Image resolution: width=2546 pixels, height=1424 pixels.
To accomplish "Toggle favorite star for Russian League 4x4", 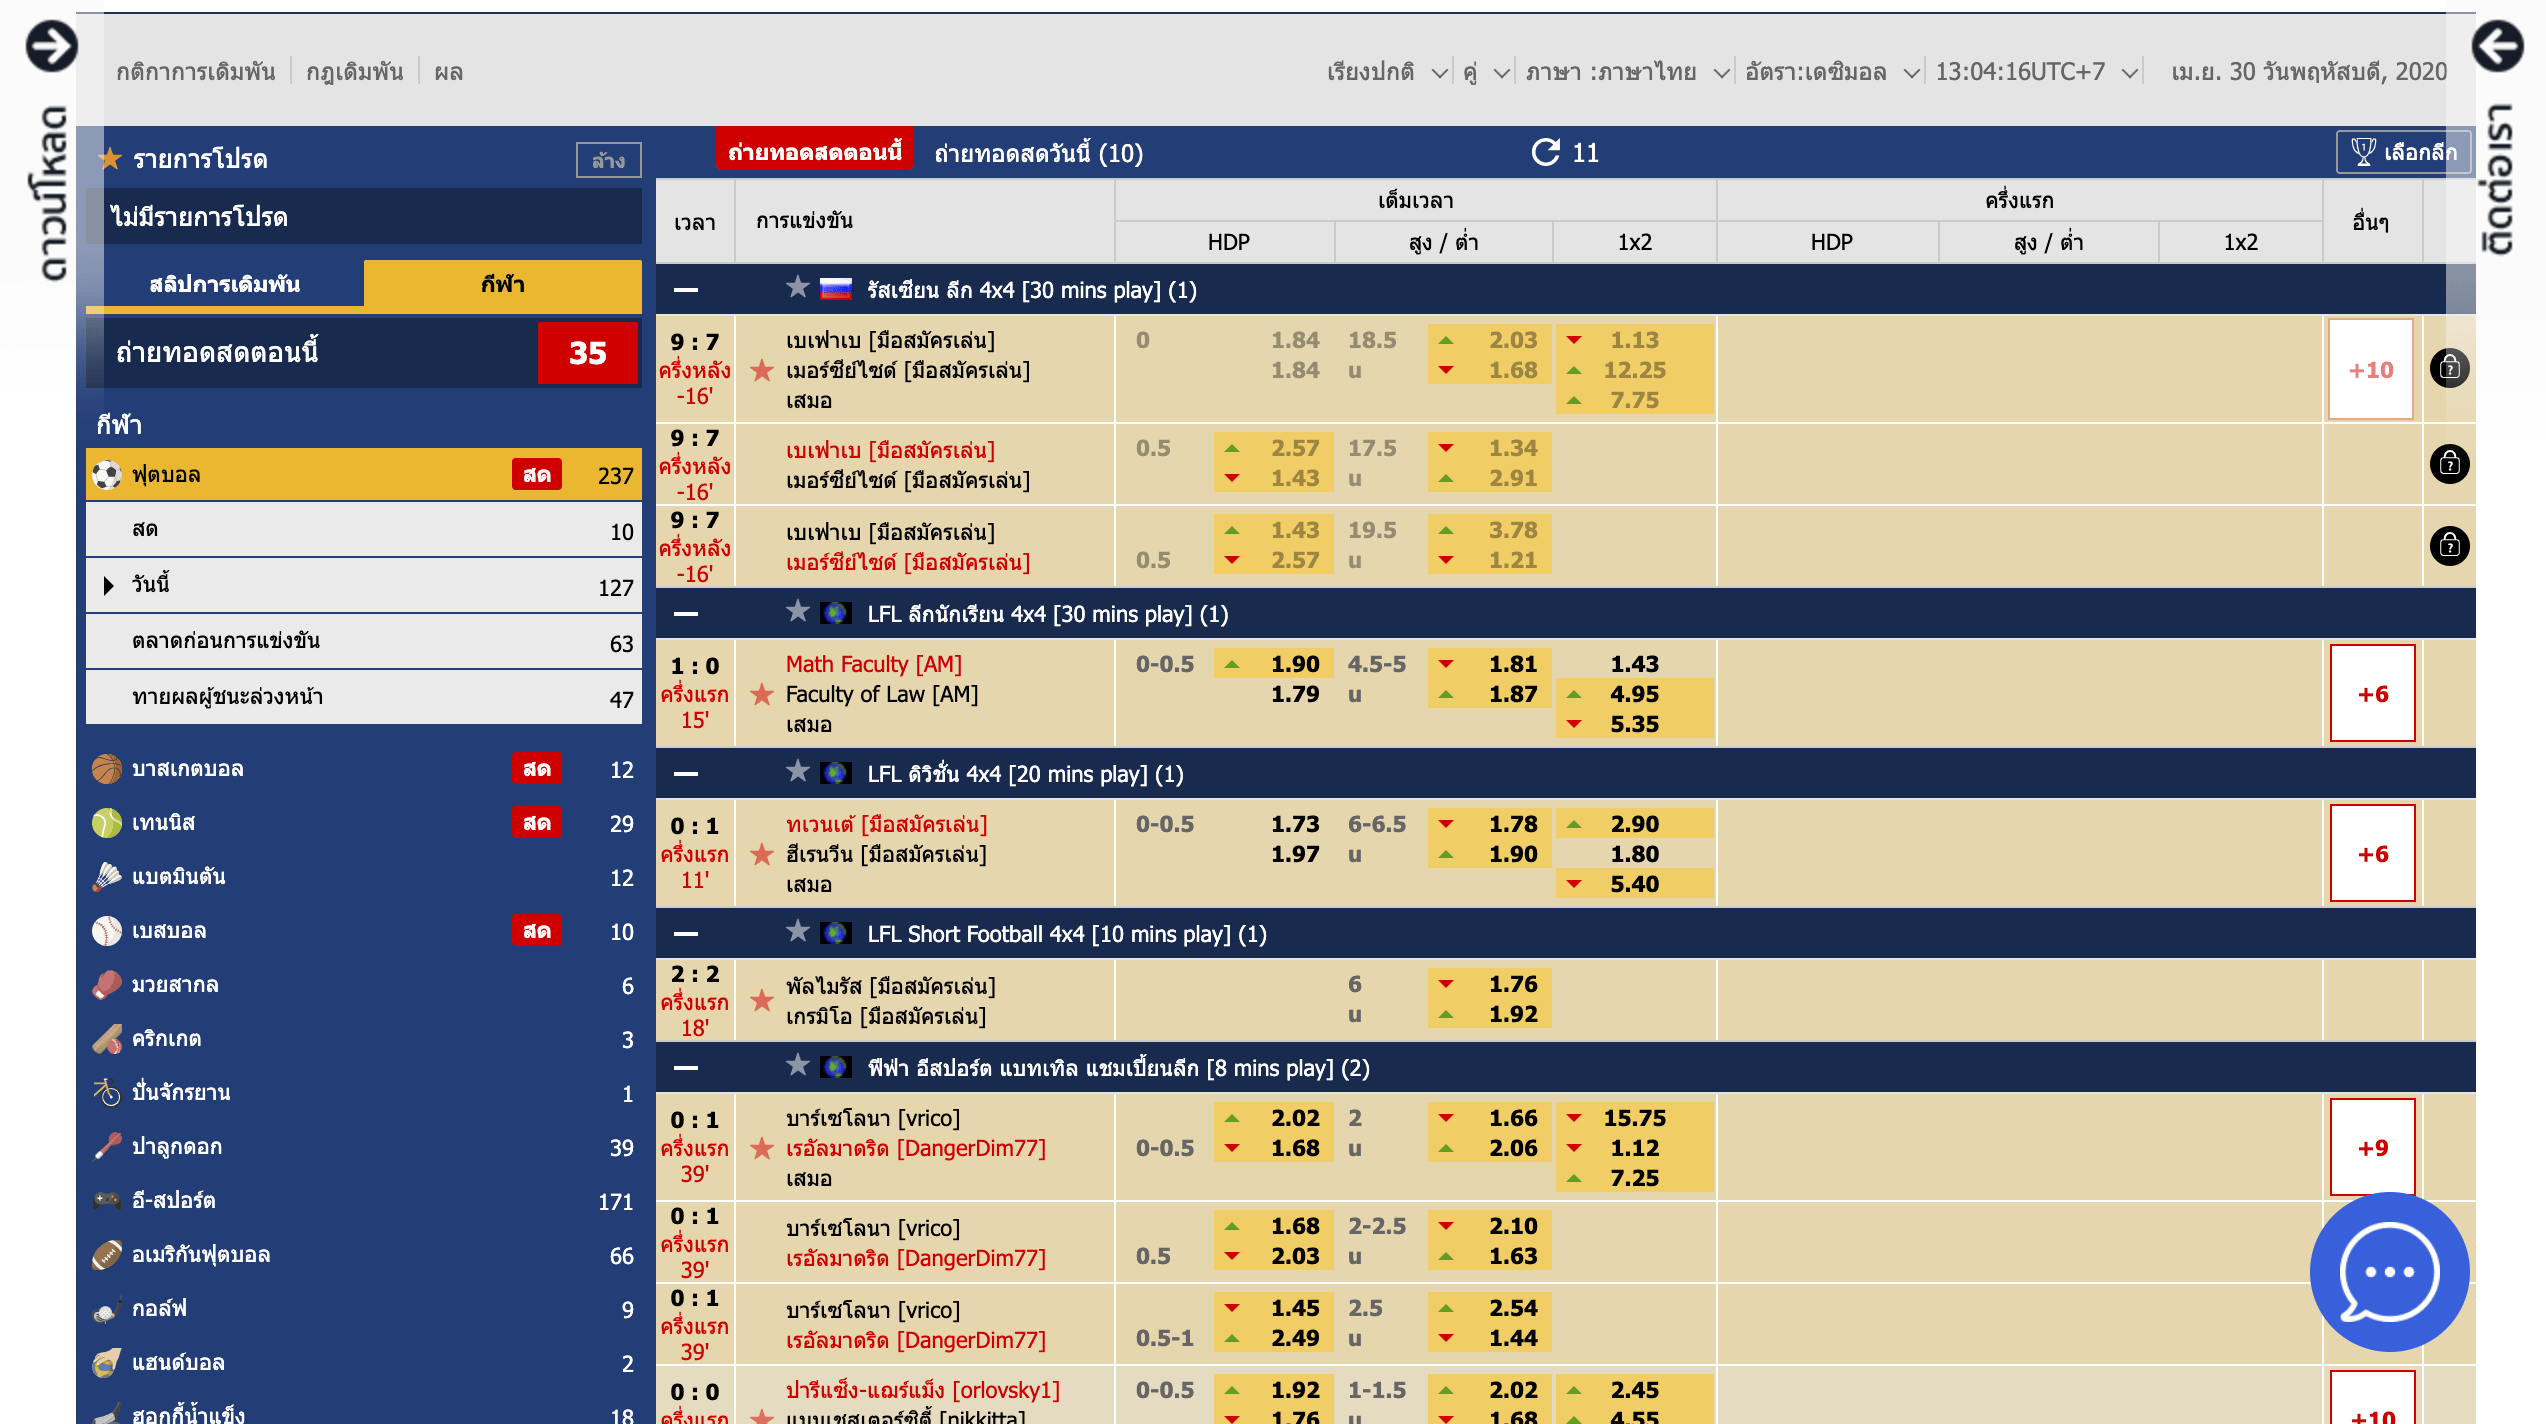I will click(797, 289).
